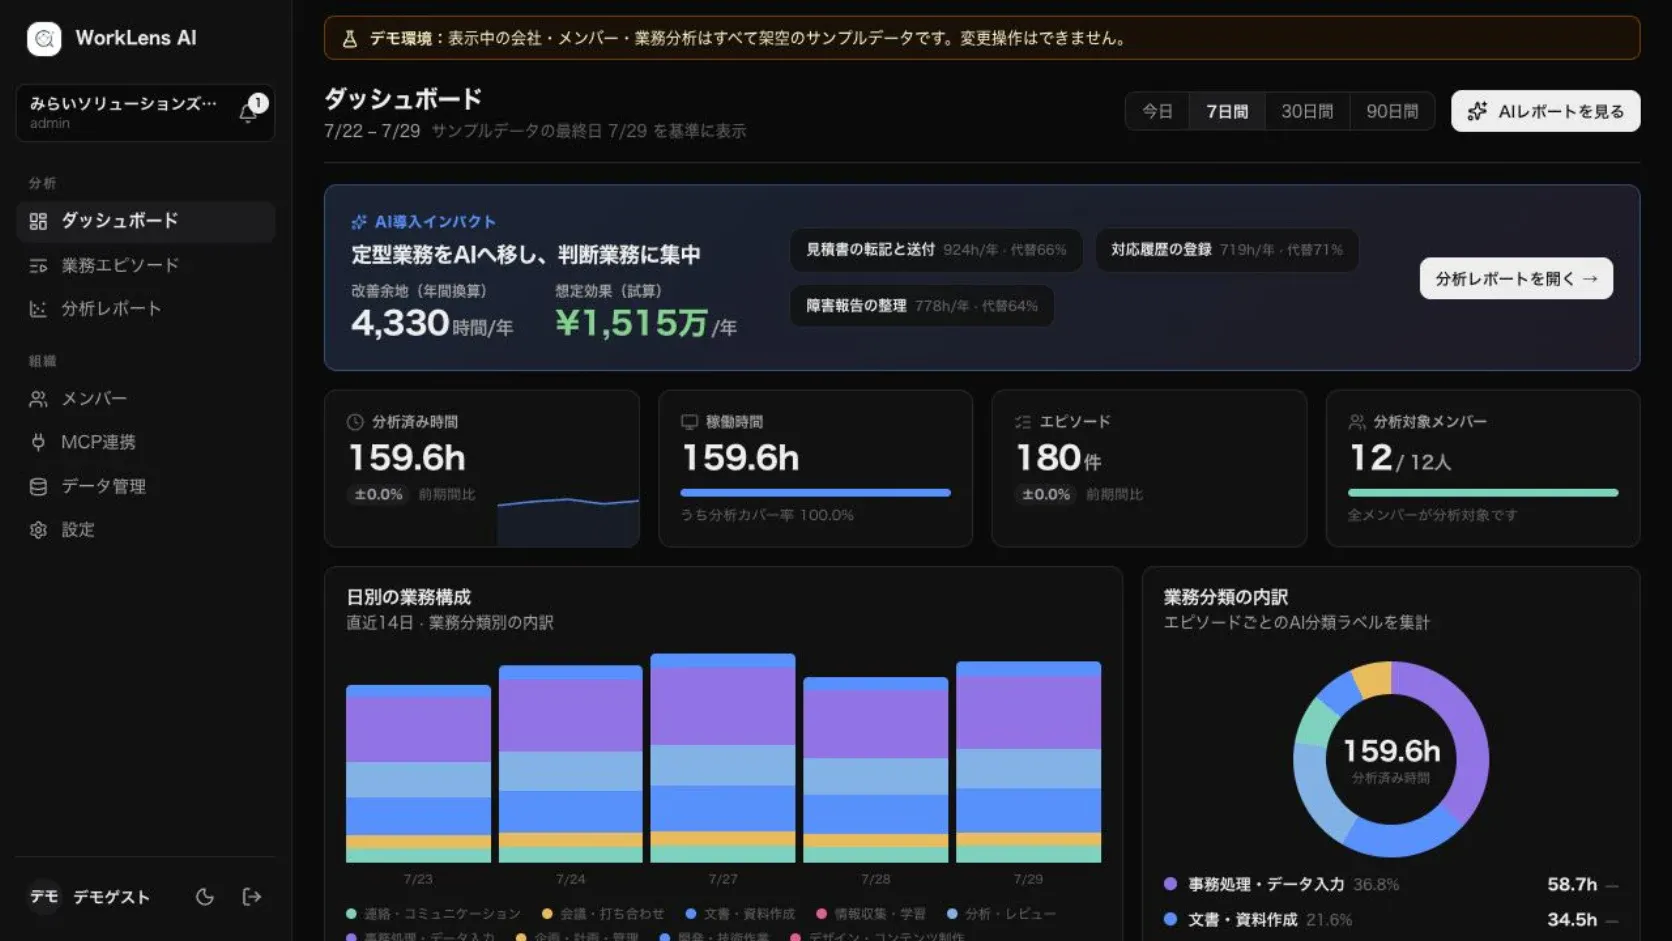Select the 30日間 period tab
Viewport: 1672px width, 941px height.
point(1307,111)
